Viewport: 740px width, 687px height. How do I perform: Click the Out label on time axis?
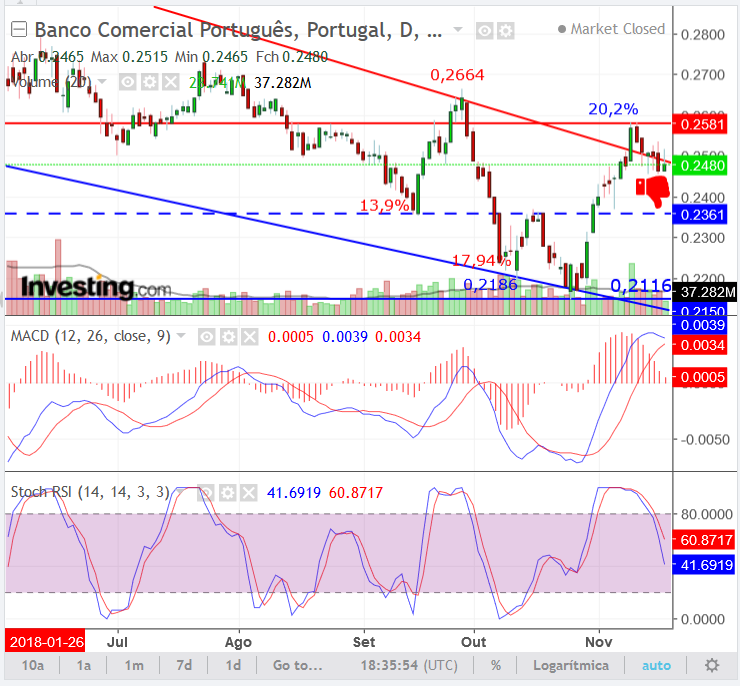(x=473, y=642)
